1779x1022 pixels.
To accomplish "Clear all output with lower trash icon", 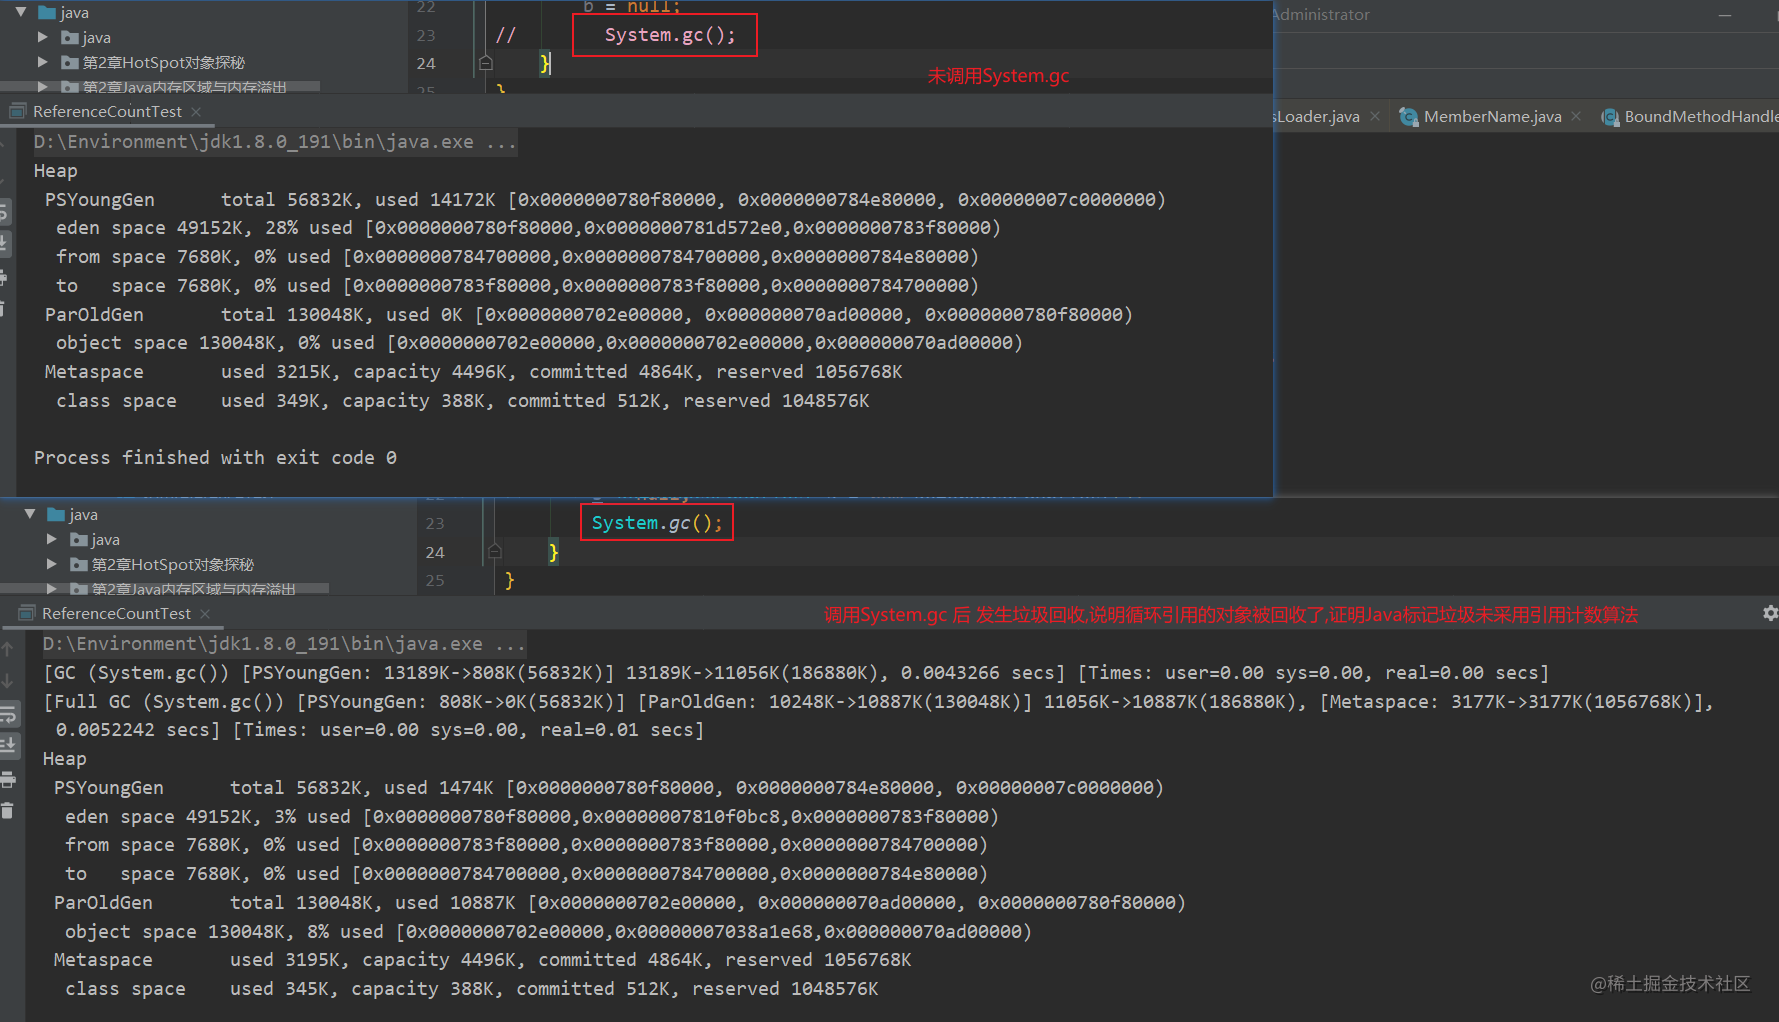I will tap(8, 810).
